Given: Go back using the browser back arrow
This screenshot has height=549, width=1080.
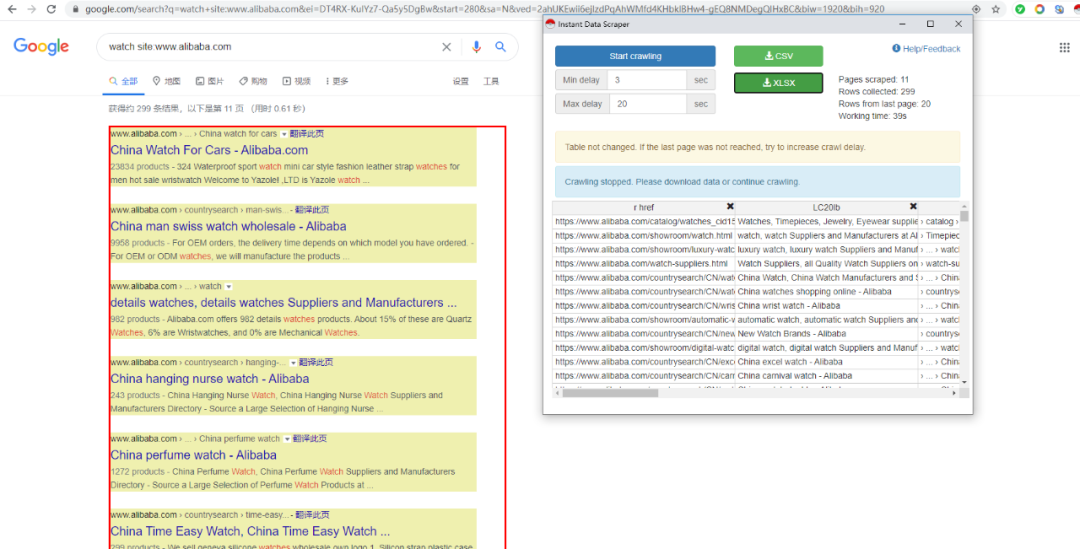Looking at the screenshot, I should (12, 9).
